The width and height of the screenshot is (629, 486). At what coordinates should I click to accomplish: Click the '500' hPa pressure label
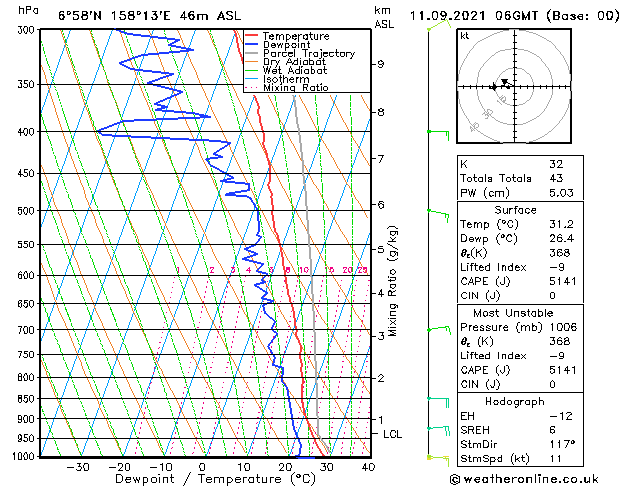[x=28, y=211]
